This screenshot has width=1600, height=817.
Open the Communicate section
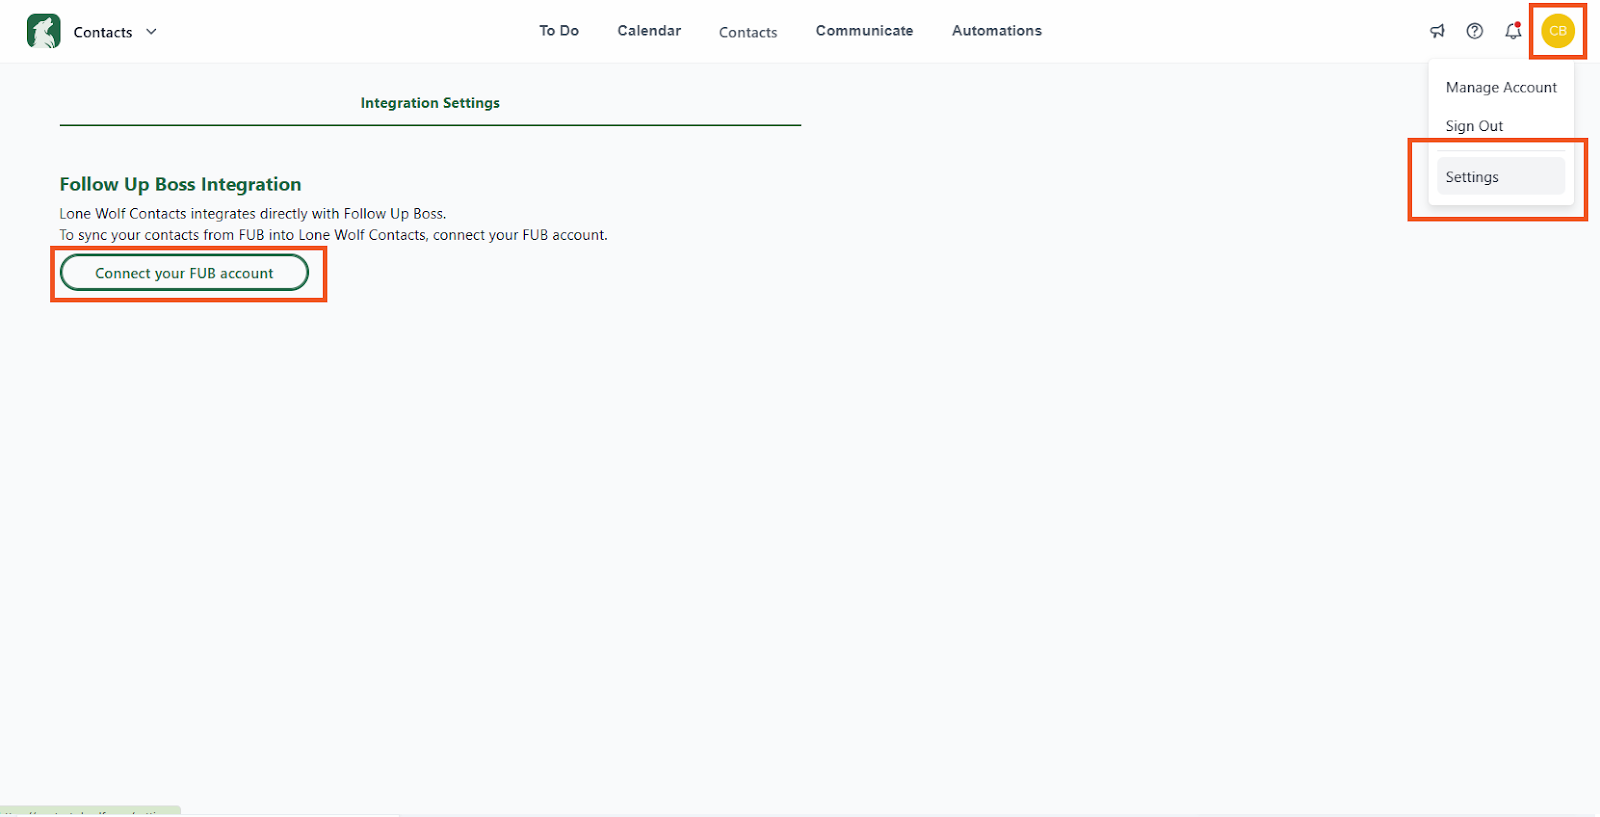point(864,31)
